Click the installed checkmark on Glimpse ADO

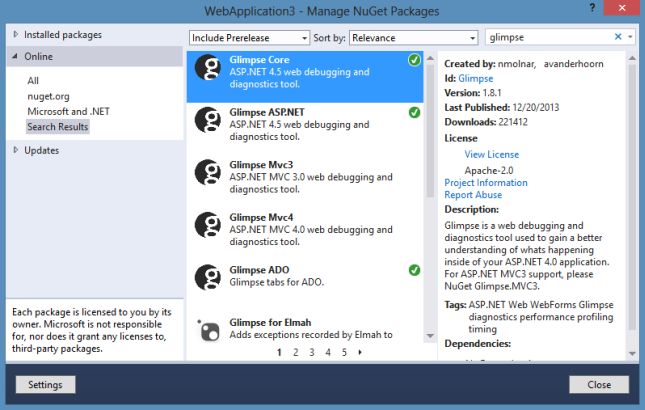click(x=414, y=270)
